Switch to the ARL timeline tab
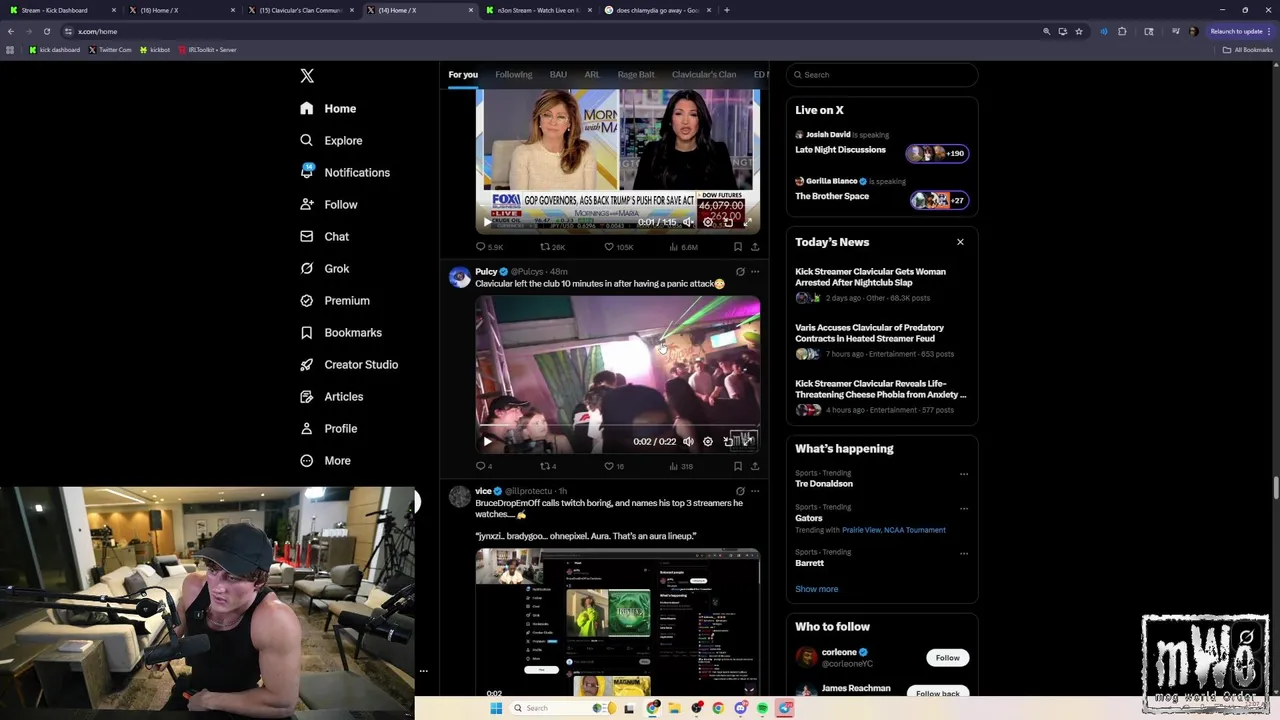The height and width of the screenshot is (720, 1280). click(x=592, y=75)
